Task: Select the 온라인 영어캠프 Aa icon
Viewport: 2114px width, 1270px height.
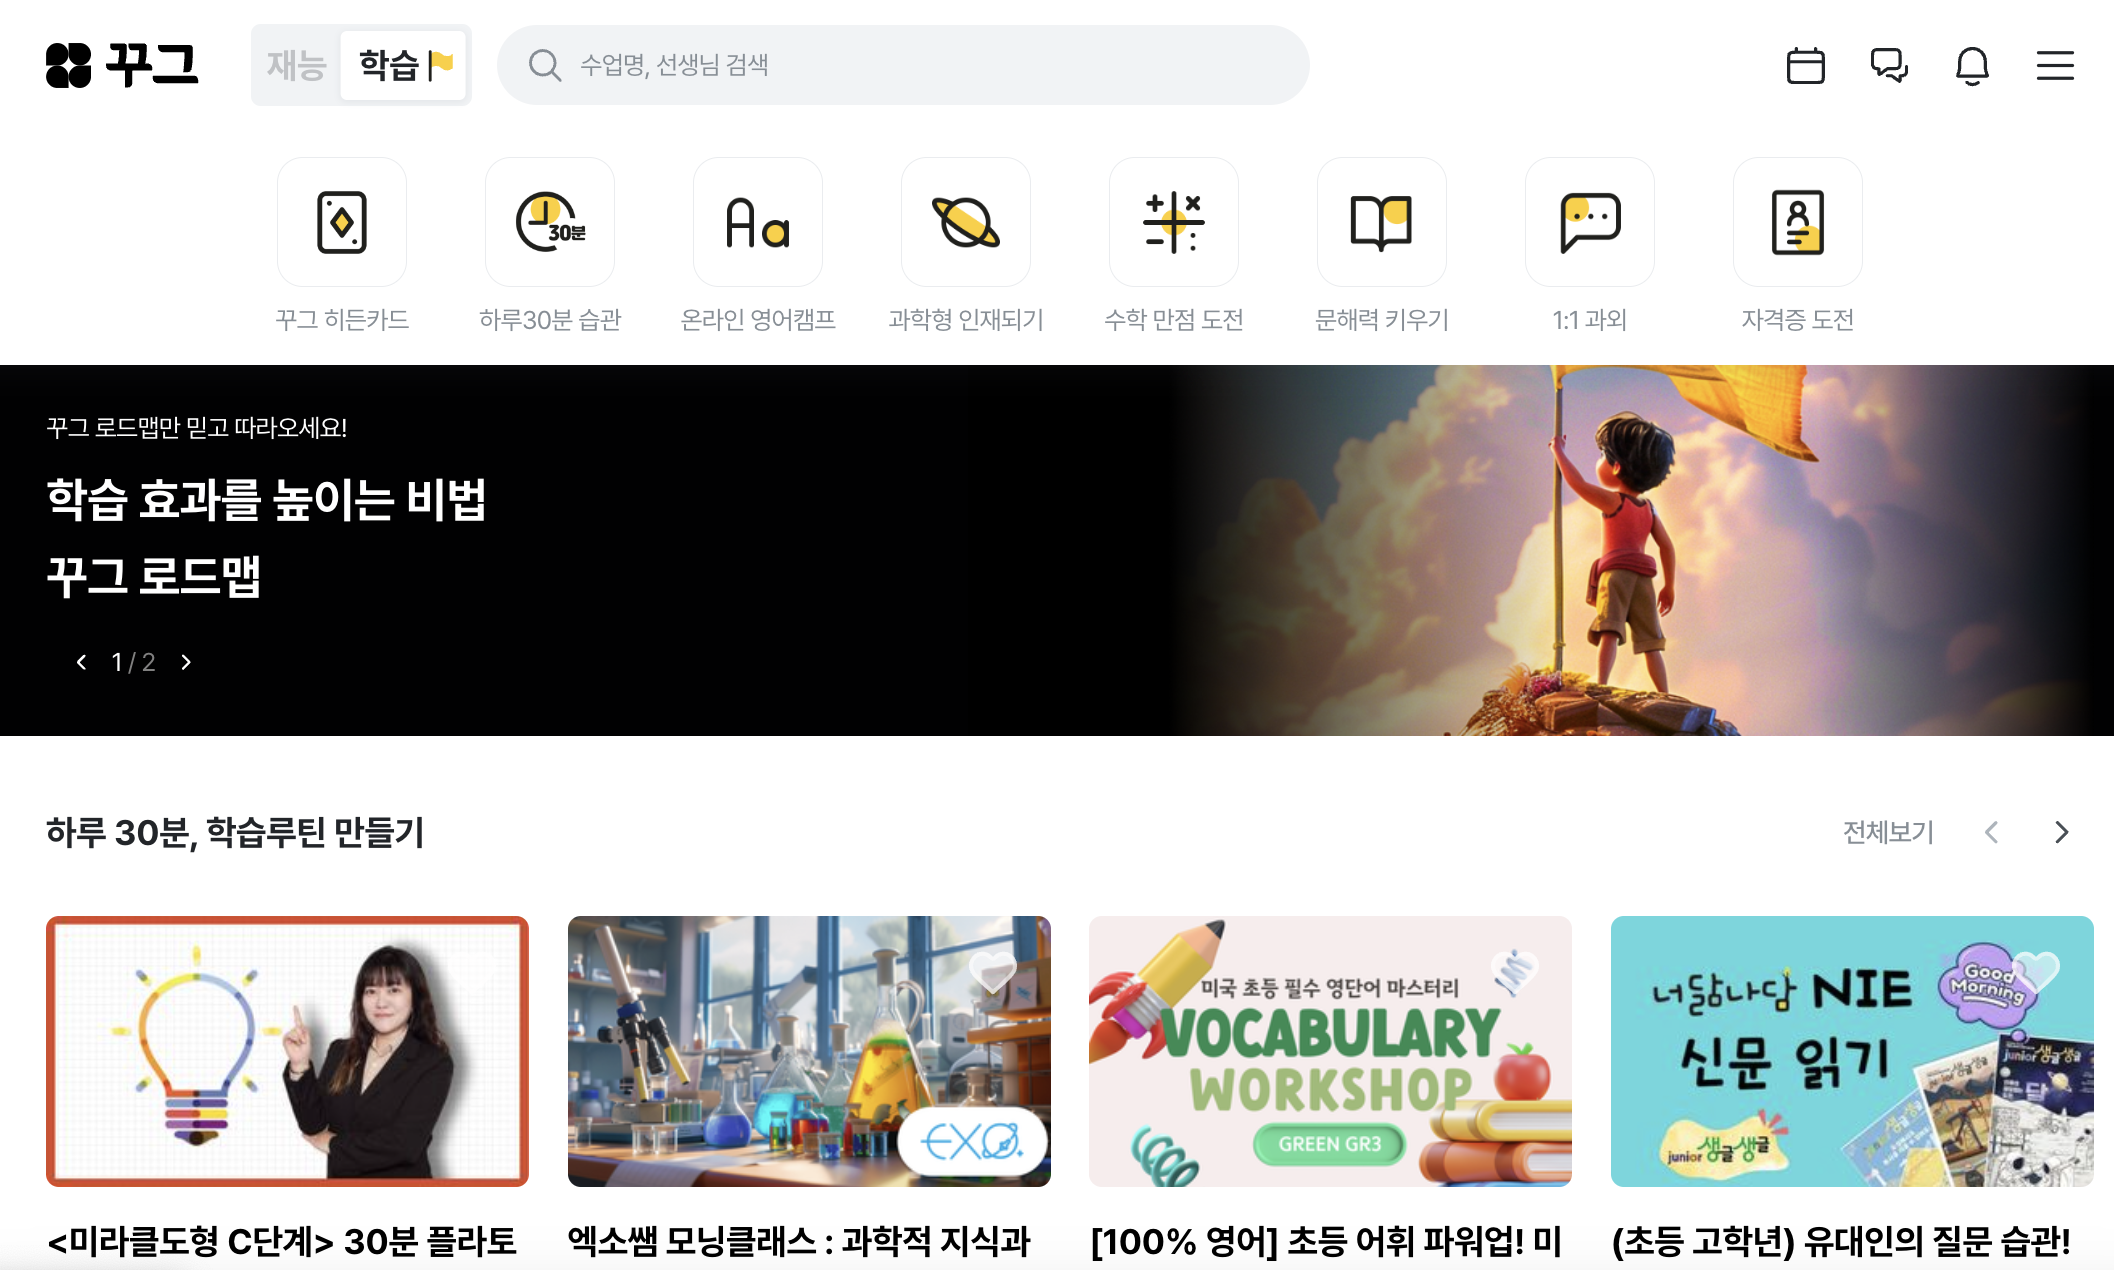Action: 758,222
